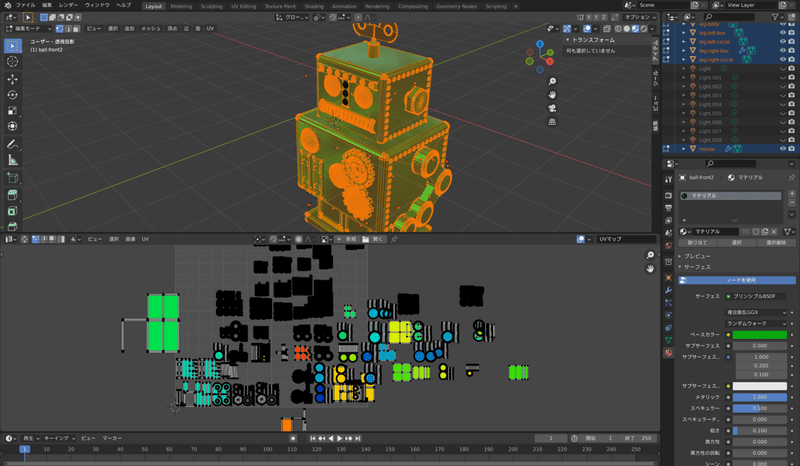Pin the material properties panel
The width and height of the screenshot is (800, 466).
click(x=791, y=178)
